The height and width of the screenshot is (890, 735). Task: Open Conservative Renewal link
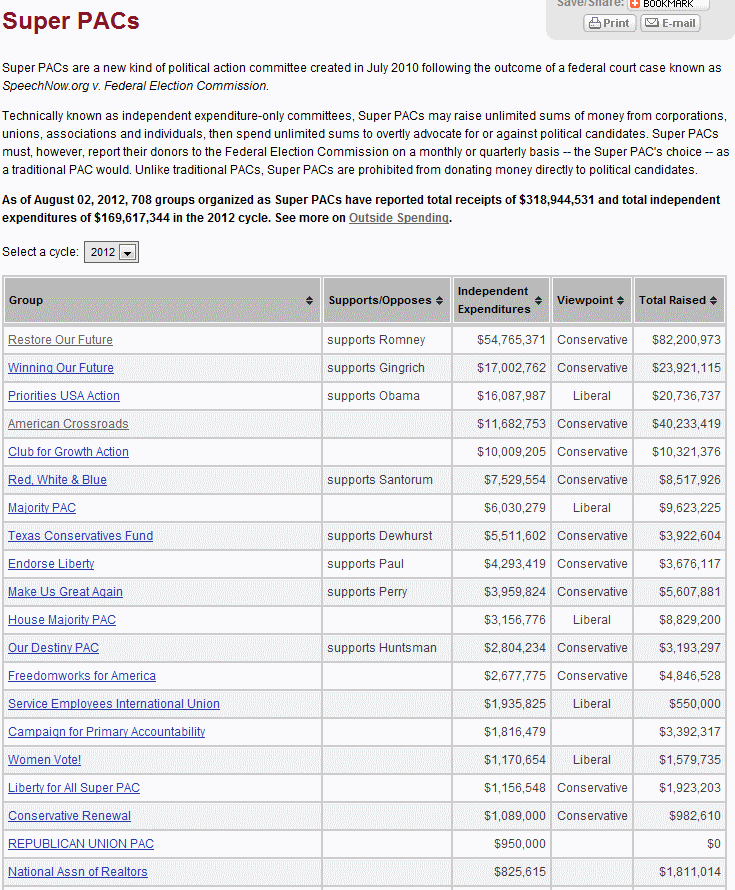[x=69, y=816]
